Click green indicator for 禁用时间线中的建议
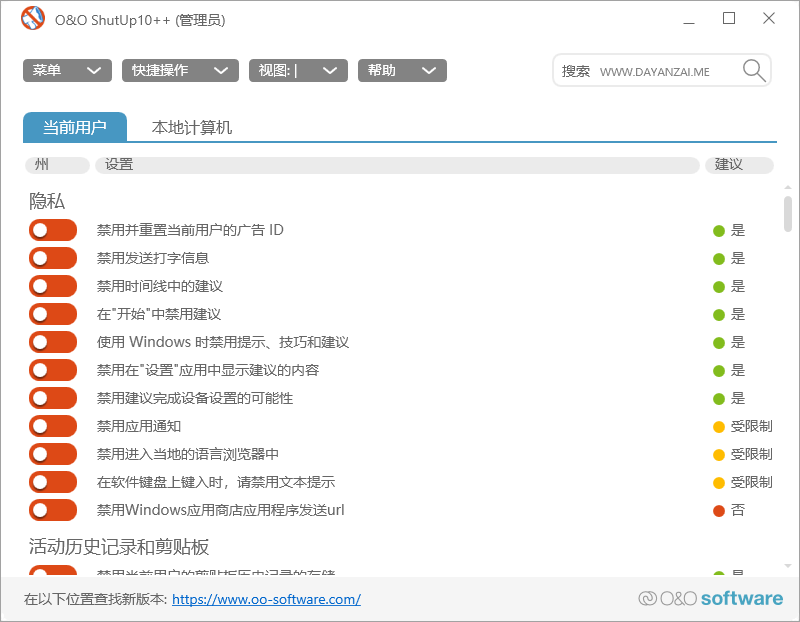 pos(718,287)
